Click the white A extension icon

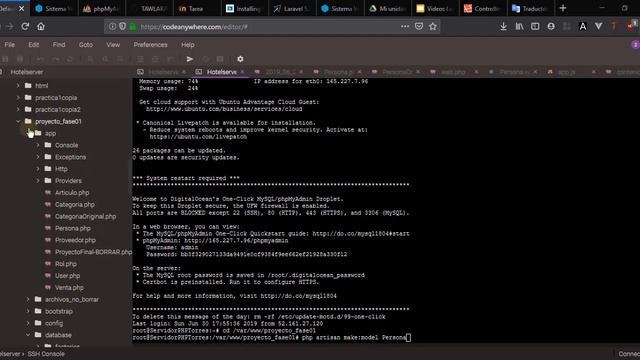(x=582, y=27)
